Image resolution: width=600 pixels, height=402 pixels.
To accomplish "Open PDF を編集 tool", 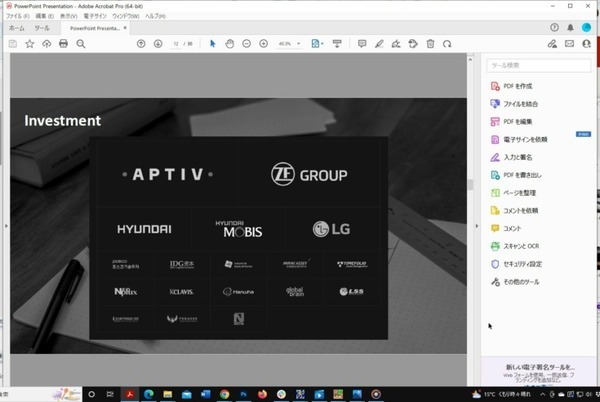I will point(519,121).
